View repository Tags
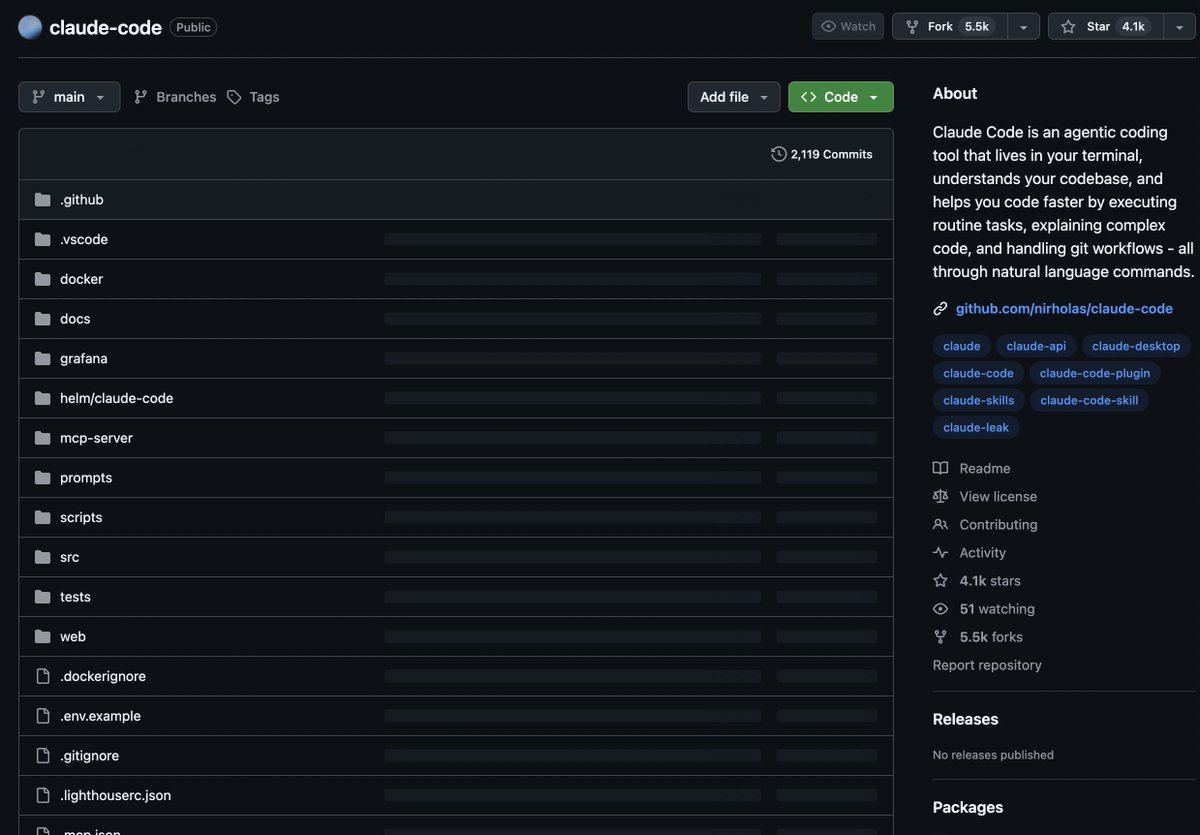Screen dimensions: 1200x835 pos(264,97)
